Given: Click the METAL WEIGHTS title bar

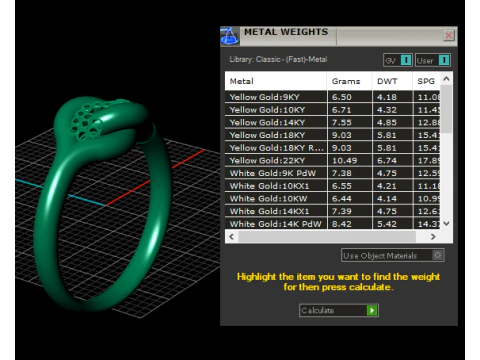Looking at the screenshot, I should (339, 36).
